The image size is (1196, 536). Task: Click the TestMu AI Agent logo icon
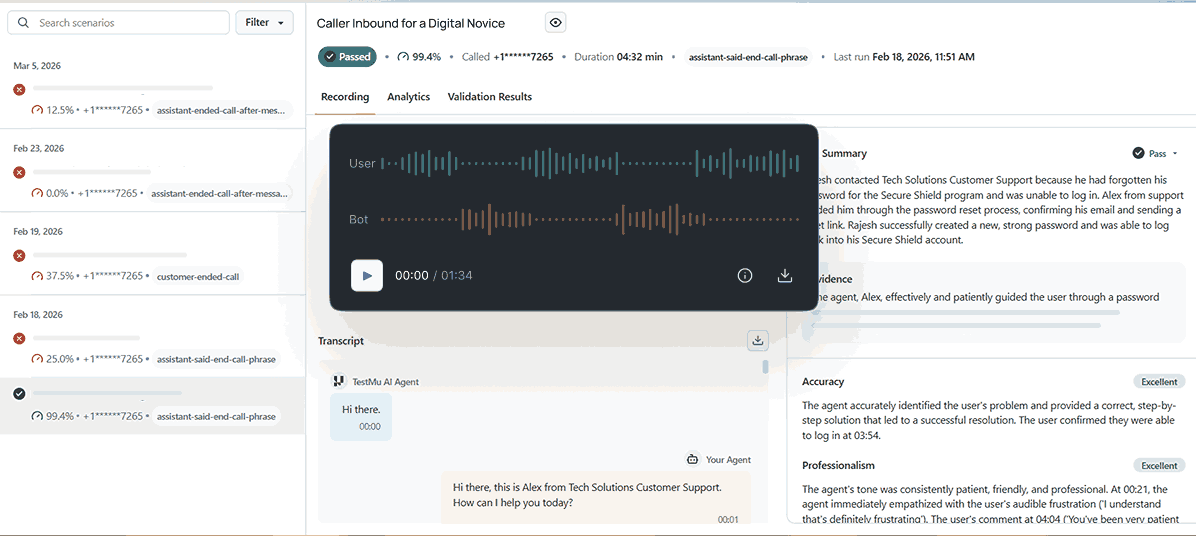339,381
